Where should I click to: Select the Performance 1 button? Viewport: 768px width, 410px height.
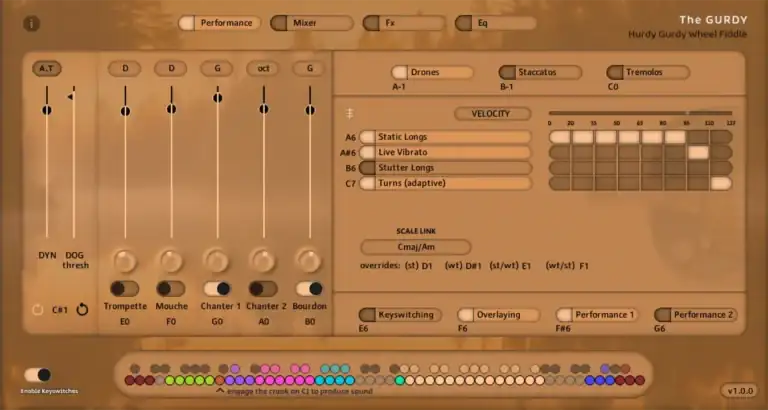[597, 315]
